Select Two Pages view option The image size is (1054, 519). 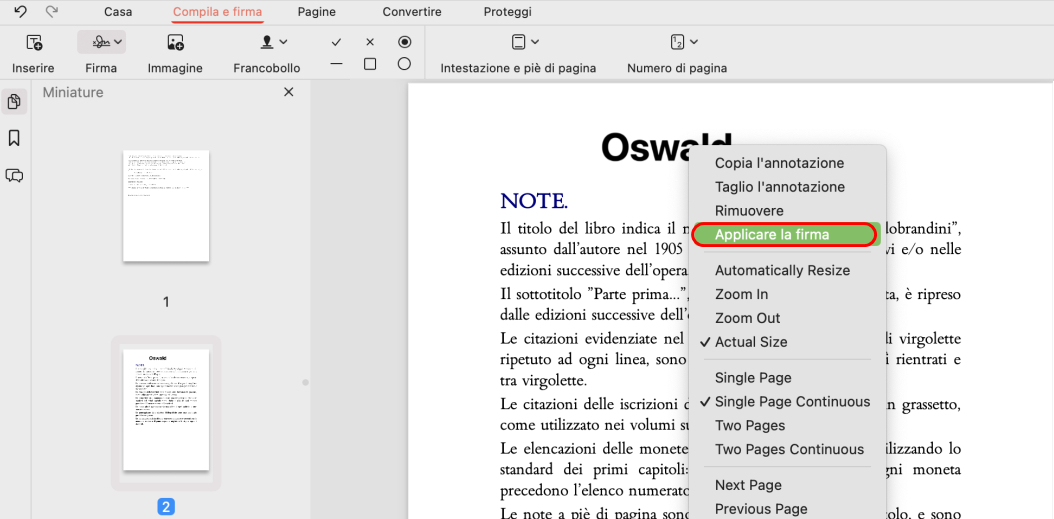click(x=749, y=425)
